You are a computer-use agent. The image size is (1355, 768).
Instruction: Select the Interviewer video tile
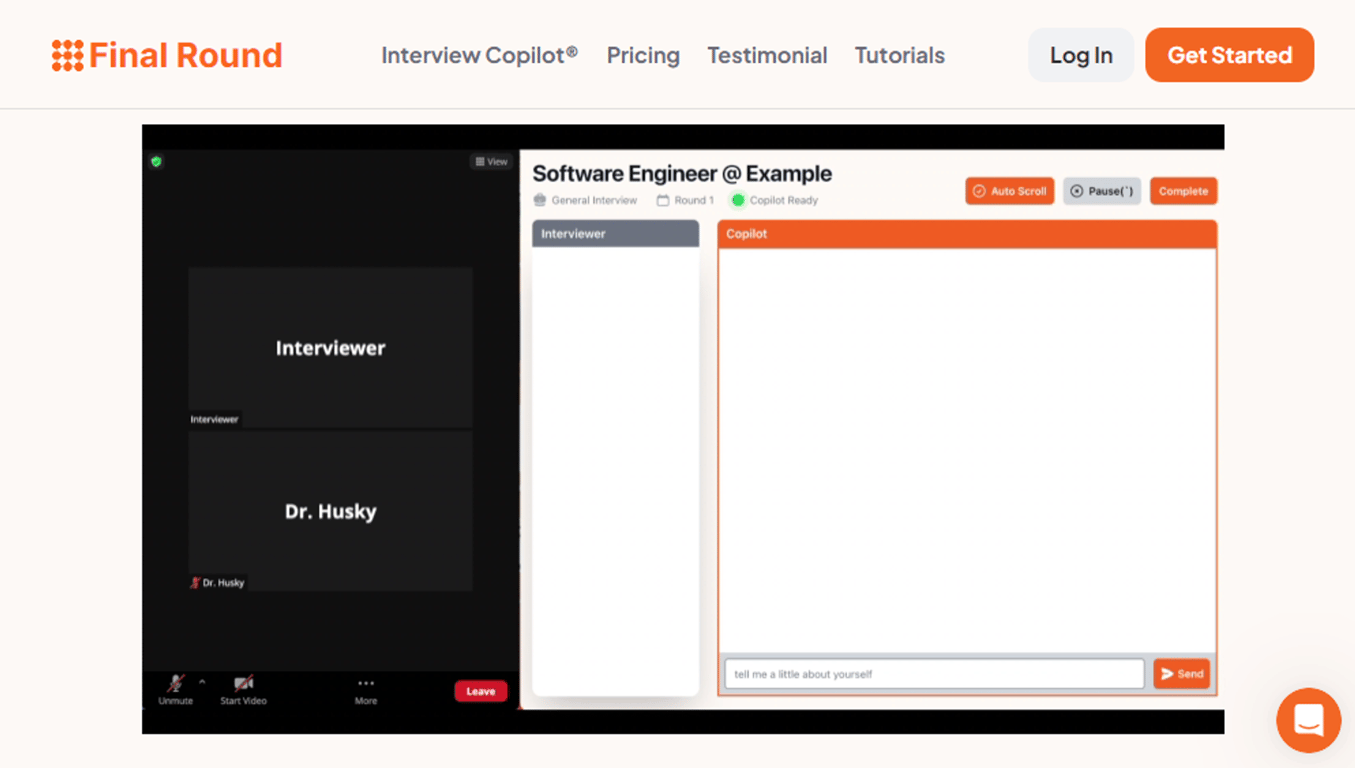point(330,347)
